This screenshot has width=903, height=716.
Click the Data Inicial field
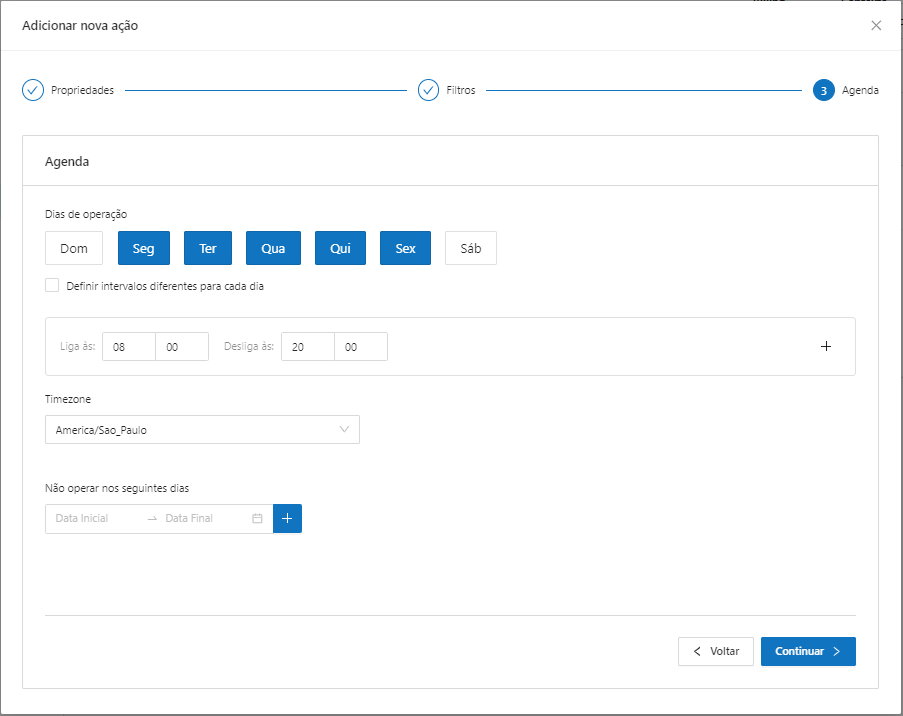[95, 518]
